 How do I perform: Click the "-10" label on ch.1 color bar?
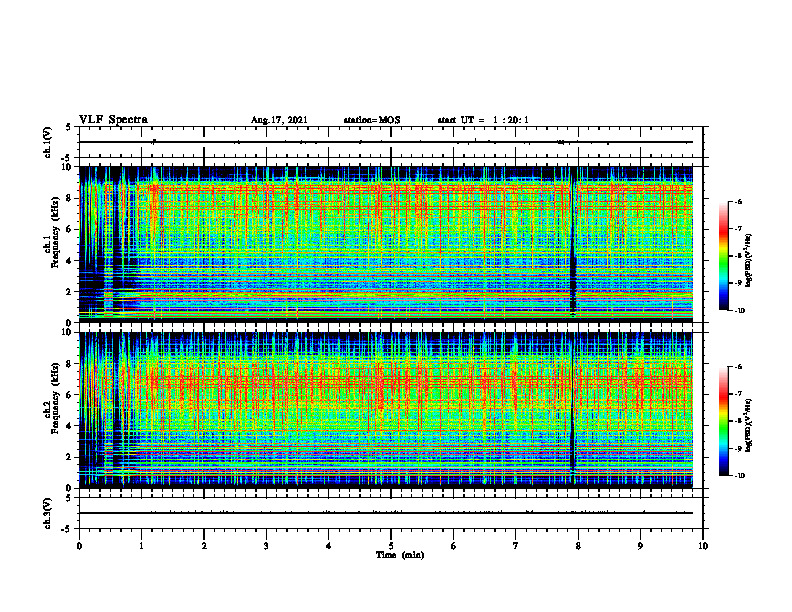739,311
